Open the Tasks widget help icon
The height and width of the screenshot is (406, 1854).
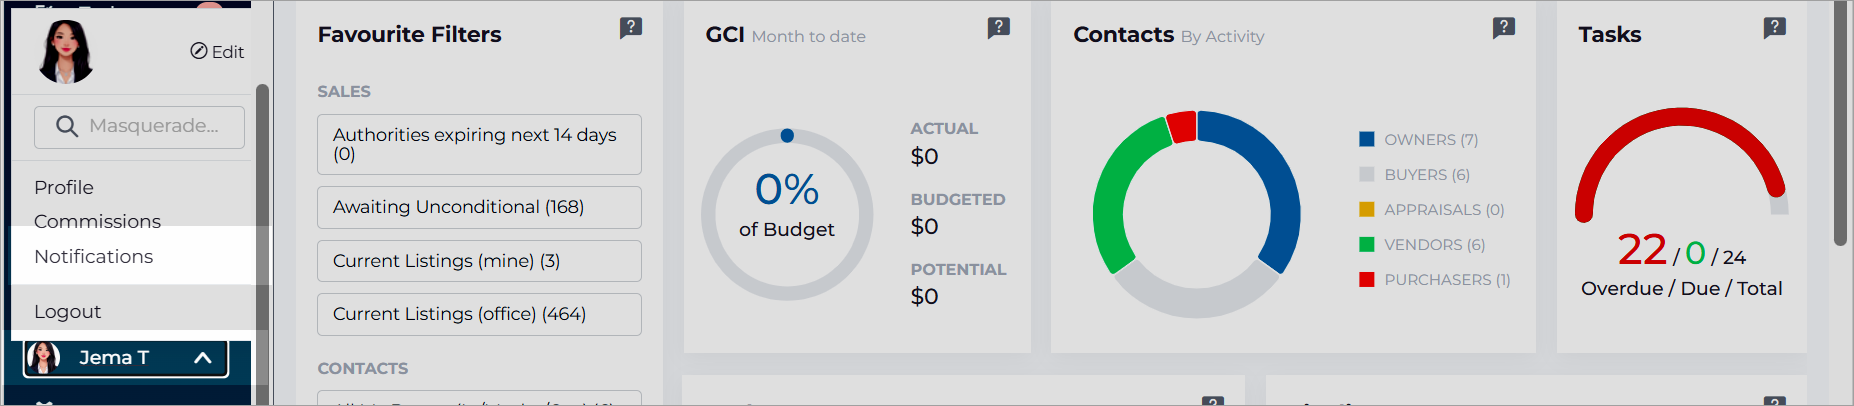(1775, 27)
